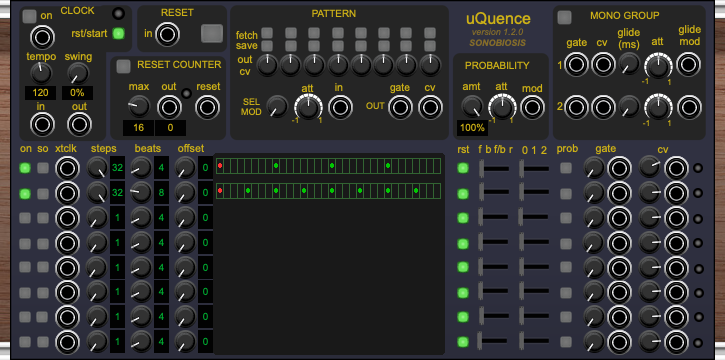Click mono group 1 glide knob
This screenshot has width=725, height=360.
tap(629, 63)
